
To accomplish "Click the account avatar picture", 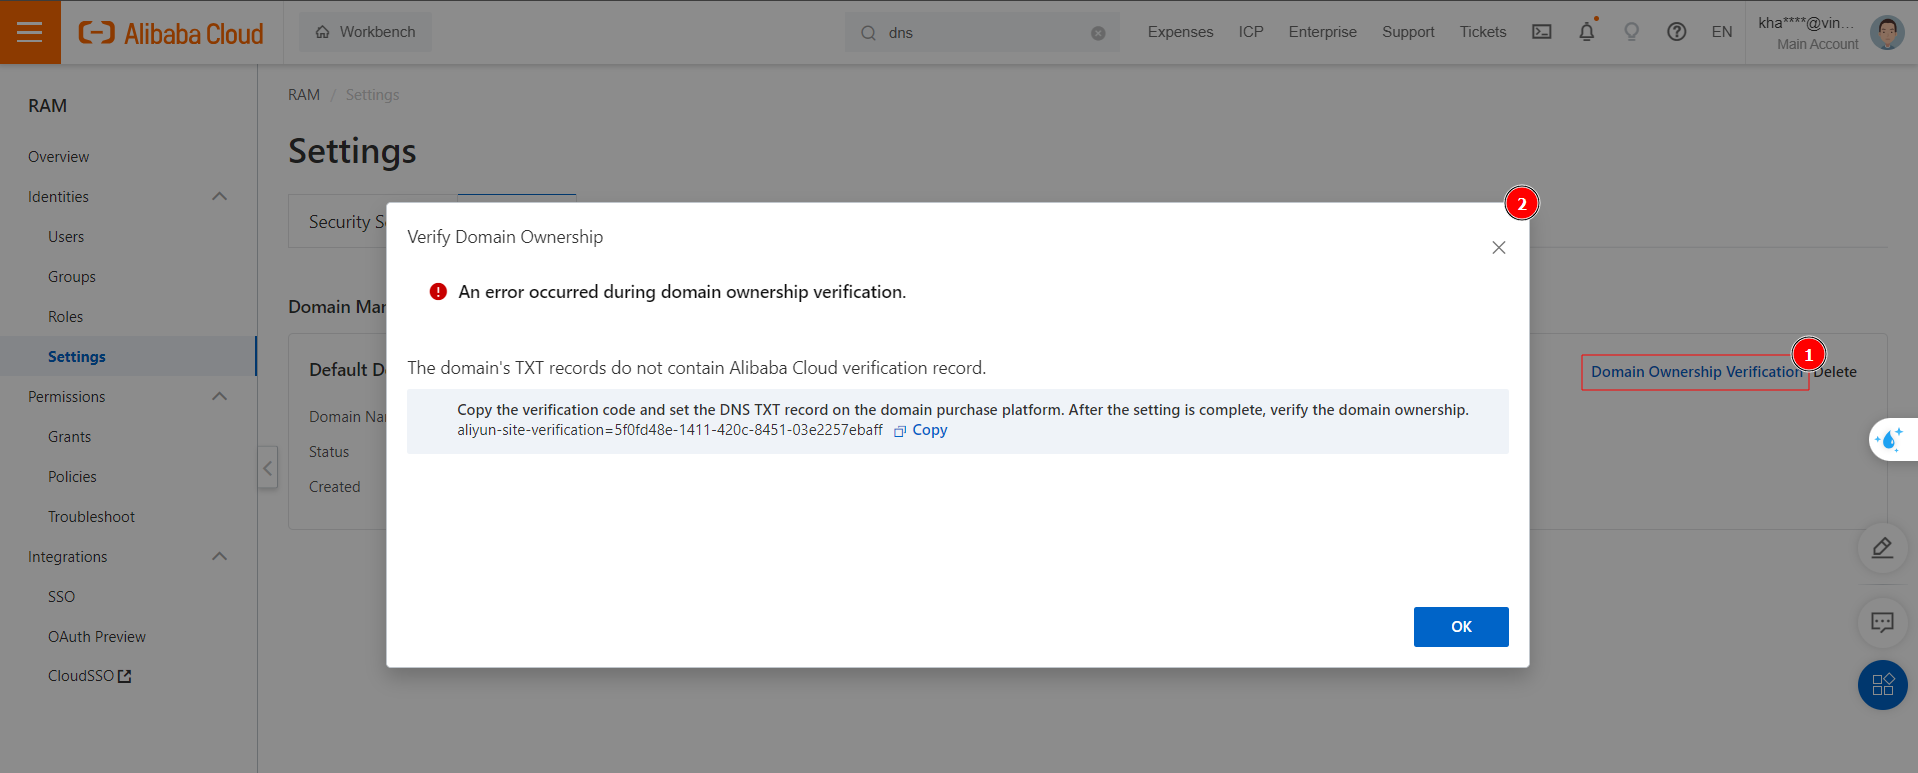I will (x=1887, y=32).
